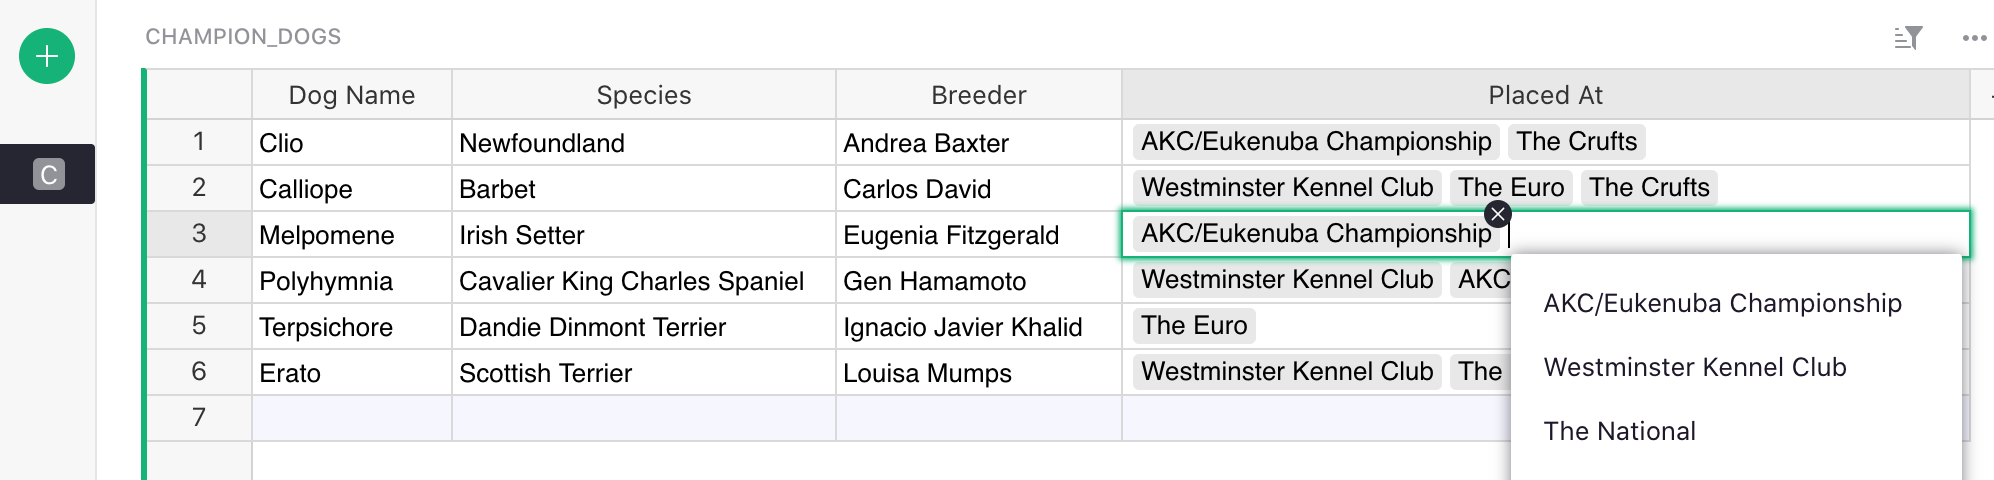Select row number 3 header
Screen dimensions: 1994x480
(x=199, y=234)
